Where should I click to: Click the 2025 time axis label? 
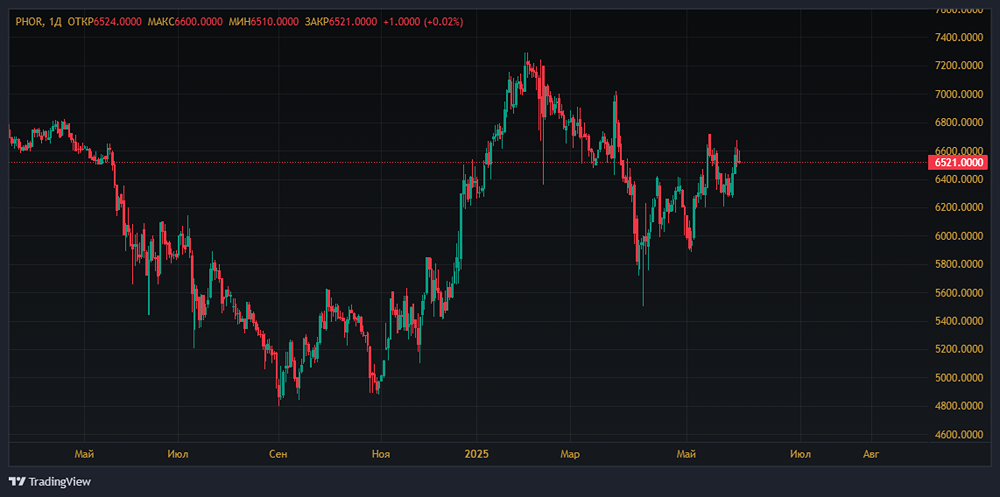tap(476, 454)
